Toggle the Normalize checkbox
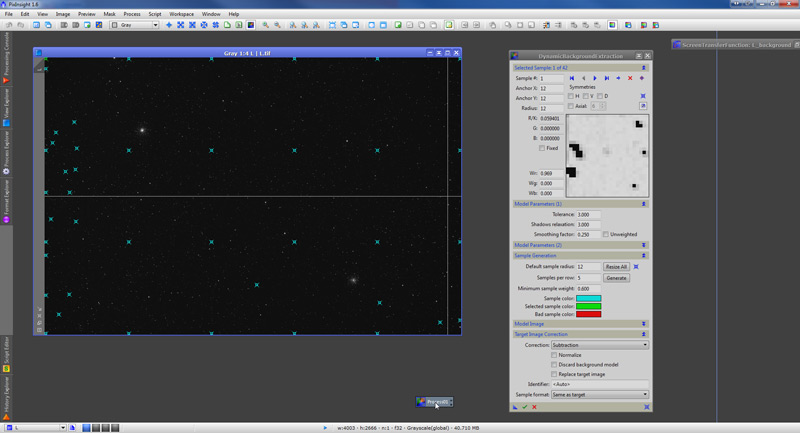This screenshot has width=800, height=433. [555, 354]
